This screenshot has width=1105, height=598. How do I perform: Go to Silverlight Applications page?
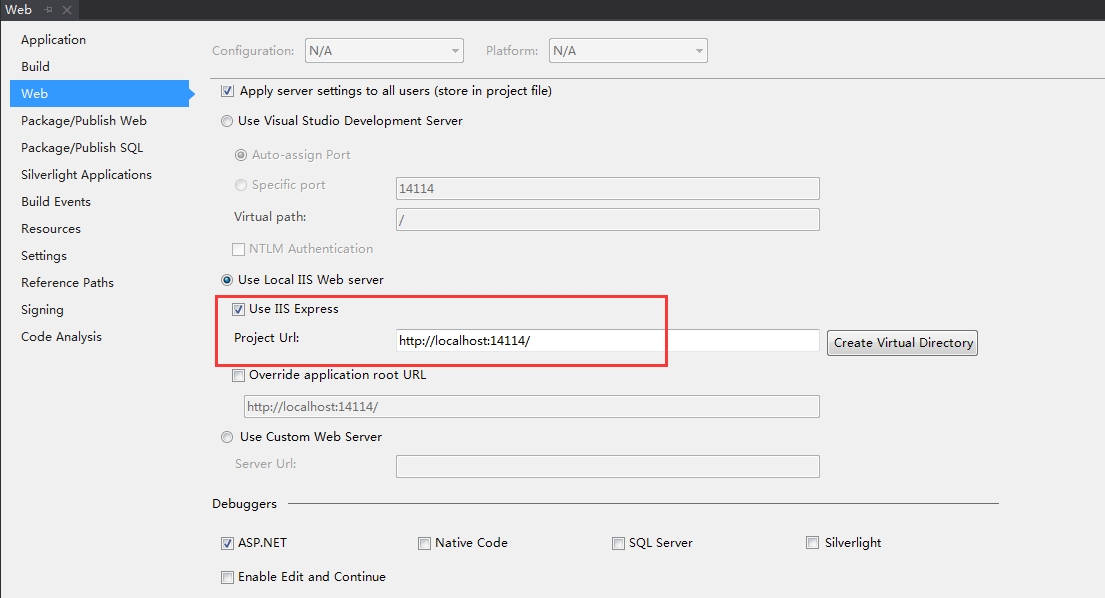pos(86,175)
